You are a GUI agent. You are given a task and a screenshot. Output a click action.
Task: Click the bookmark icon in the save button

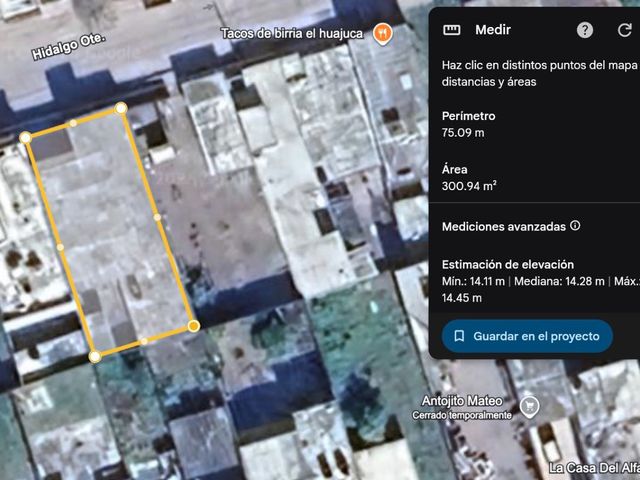click(459, 336)
